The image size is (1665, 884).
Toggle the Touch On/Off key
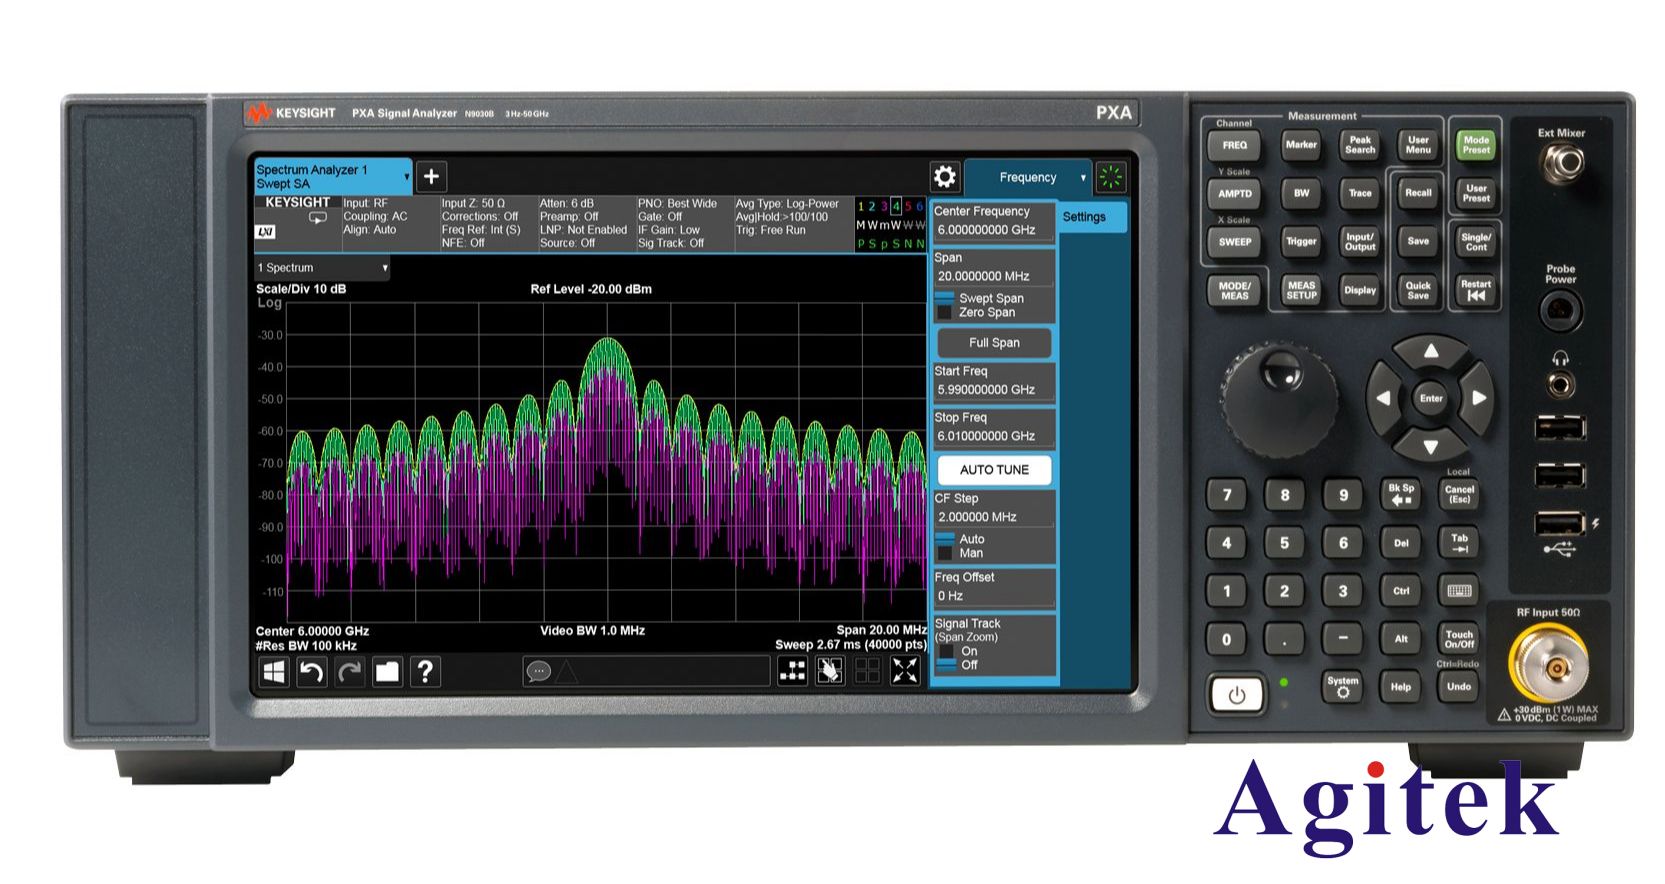pyautogui.click(x=1459, y=639)
